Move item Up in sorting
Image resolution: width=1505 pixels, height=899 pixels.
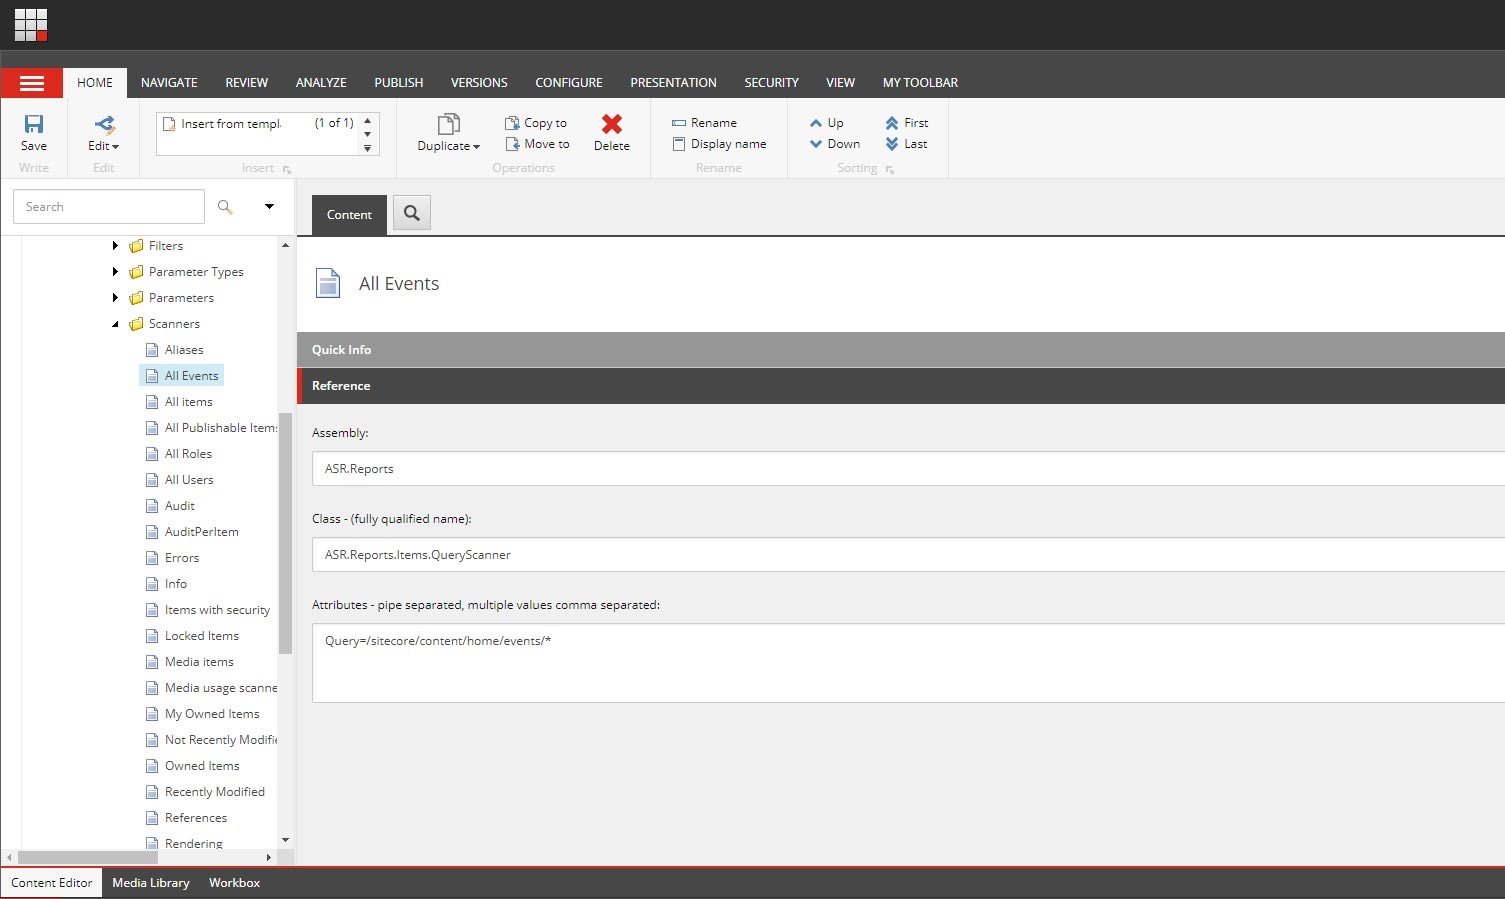826,123
